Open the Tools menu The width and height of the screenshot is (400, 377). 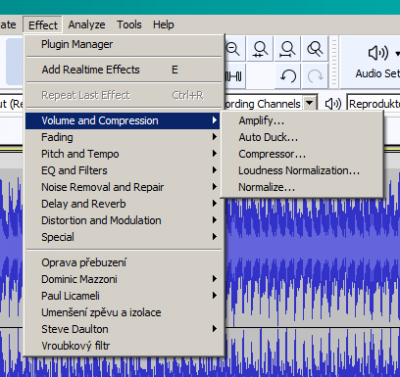(x=129, y=25)
